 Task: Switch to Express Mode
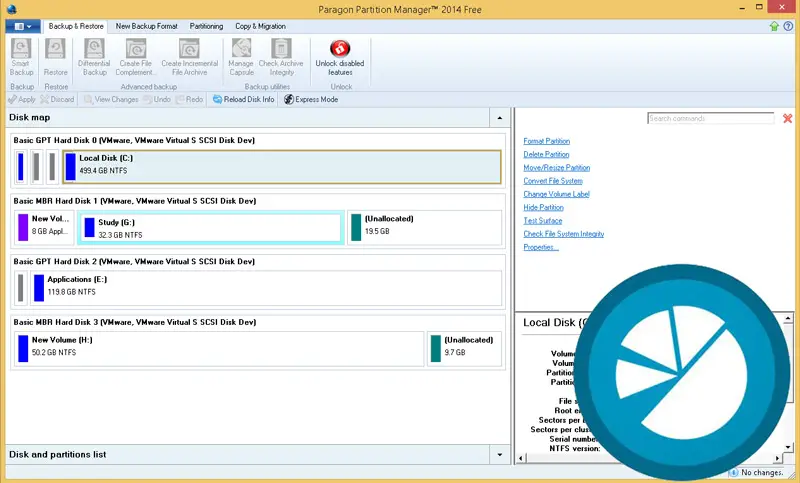[311, 100]
